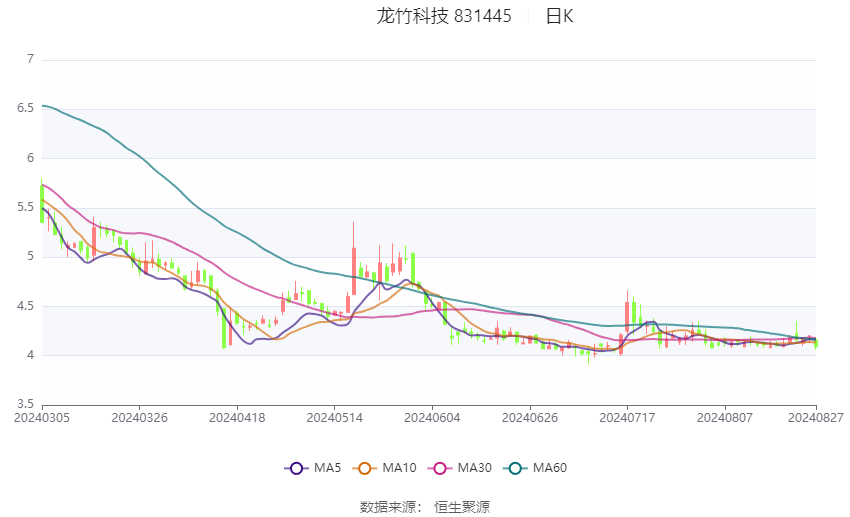
Task: Click the 3.5 price axis label
Action: [x=25, y=404]
